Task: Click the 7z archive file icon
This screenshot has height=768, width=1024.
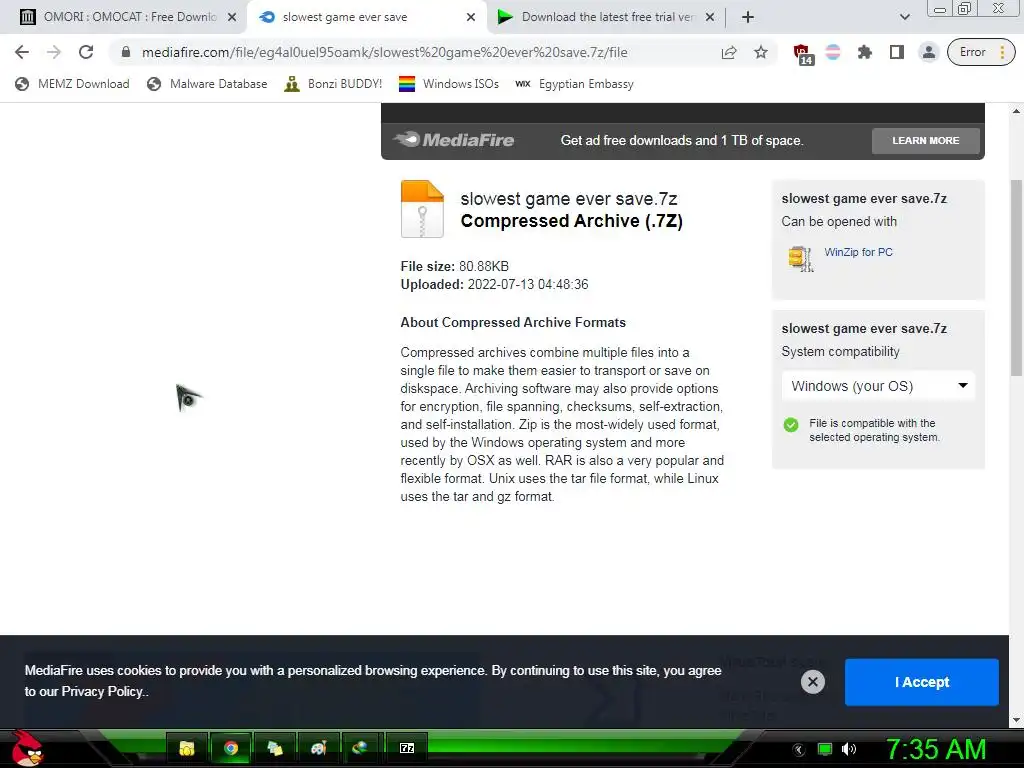Action: click(x=422, y=209)
